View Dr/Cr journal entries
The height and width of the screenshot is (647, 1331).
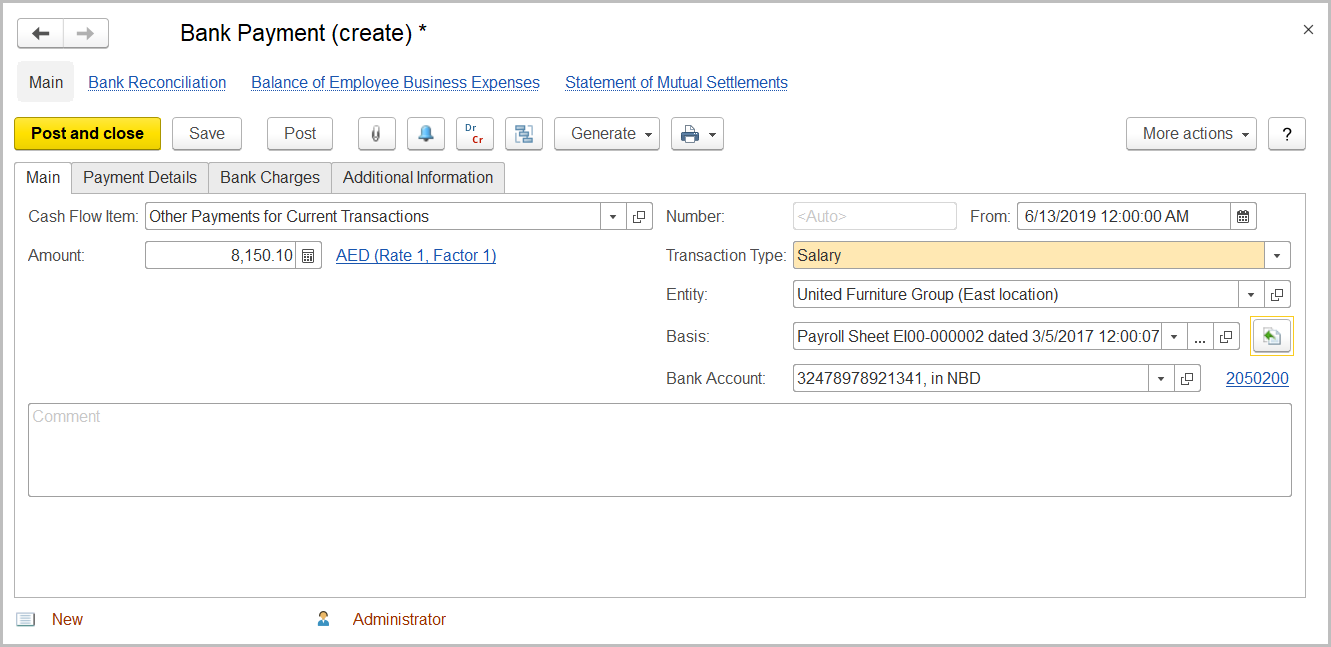[474, 133]
